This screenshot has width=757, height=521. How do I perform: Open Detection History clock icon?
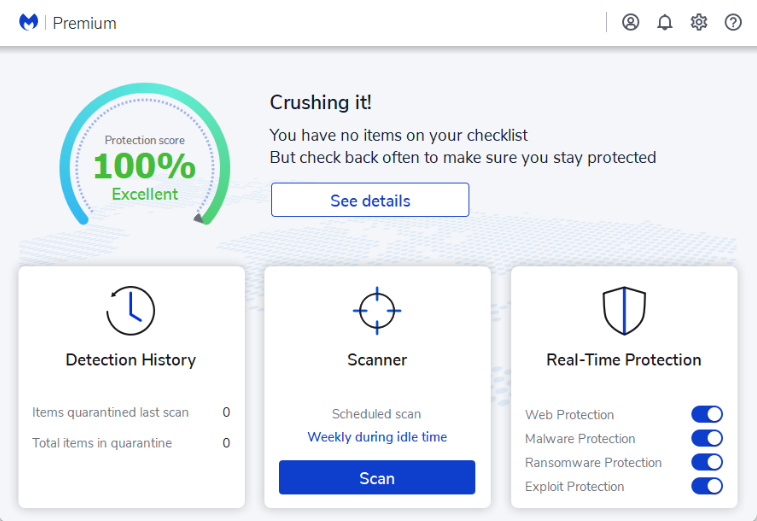coord(131,310)
